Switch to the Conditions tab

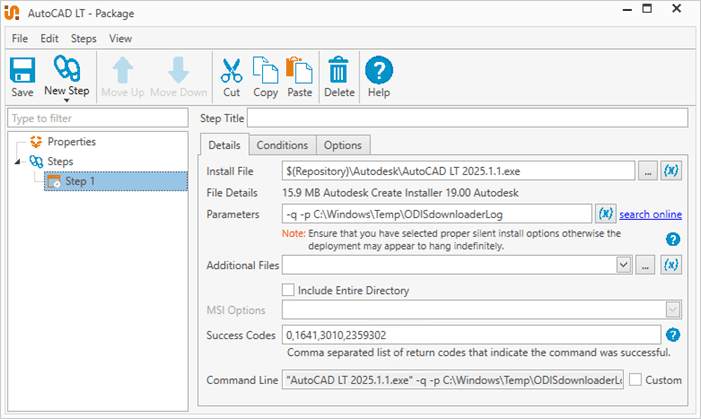coord(282,145)
